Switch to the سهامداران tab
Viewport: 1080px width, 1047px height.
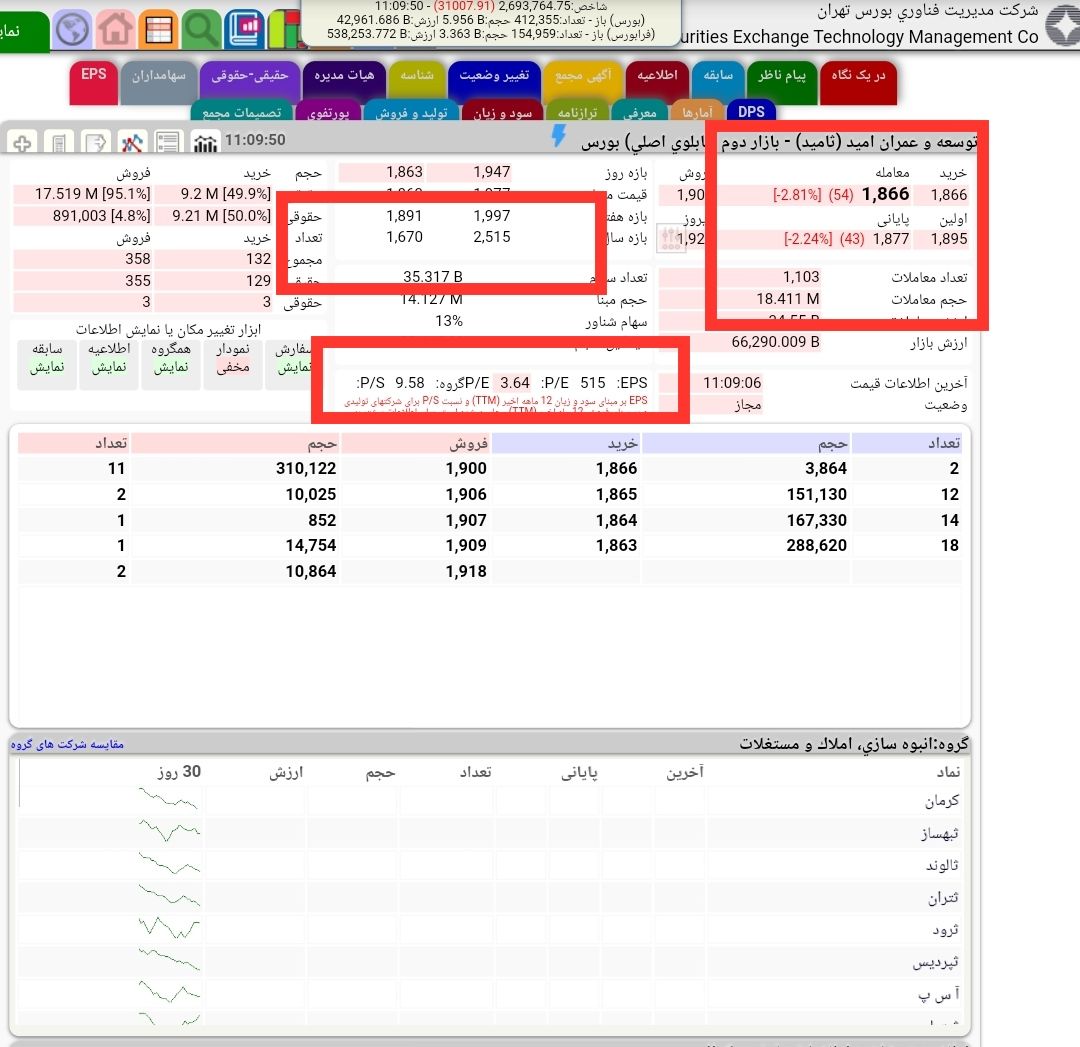pyautogui.click(x=158, y=82)
